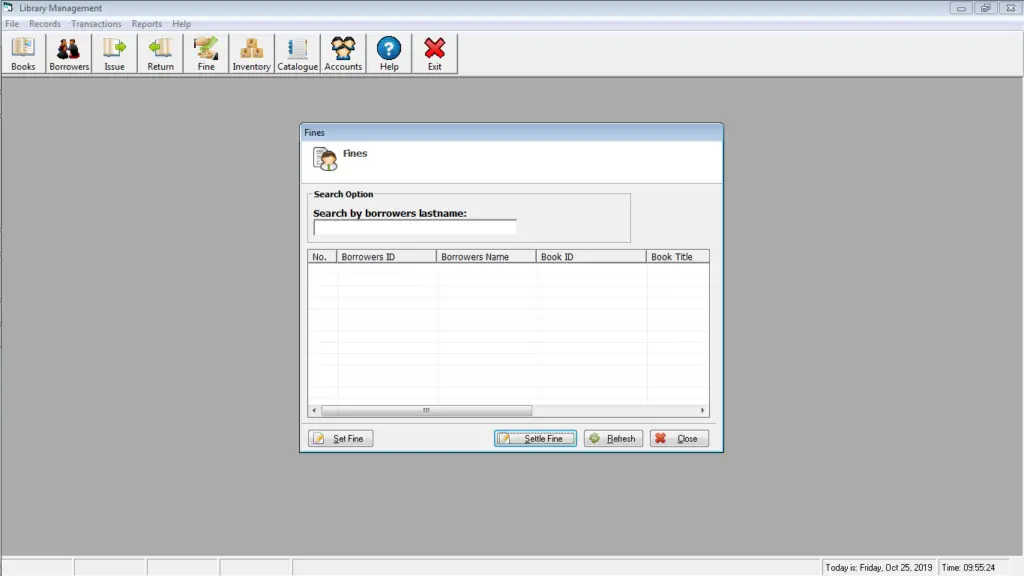Select the Fine toolbar icon
The width and height of the screenshot is (1024, 576).
pyautogui.click(x=205, y=52)
